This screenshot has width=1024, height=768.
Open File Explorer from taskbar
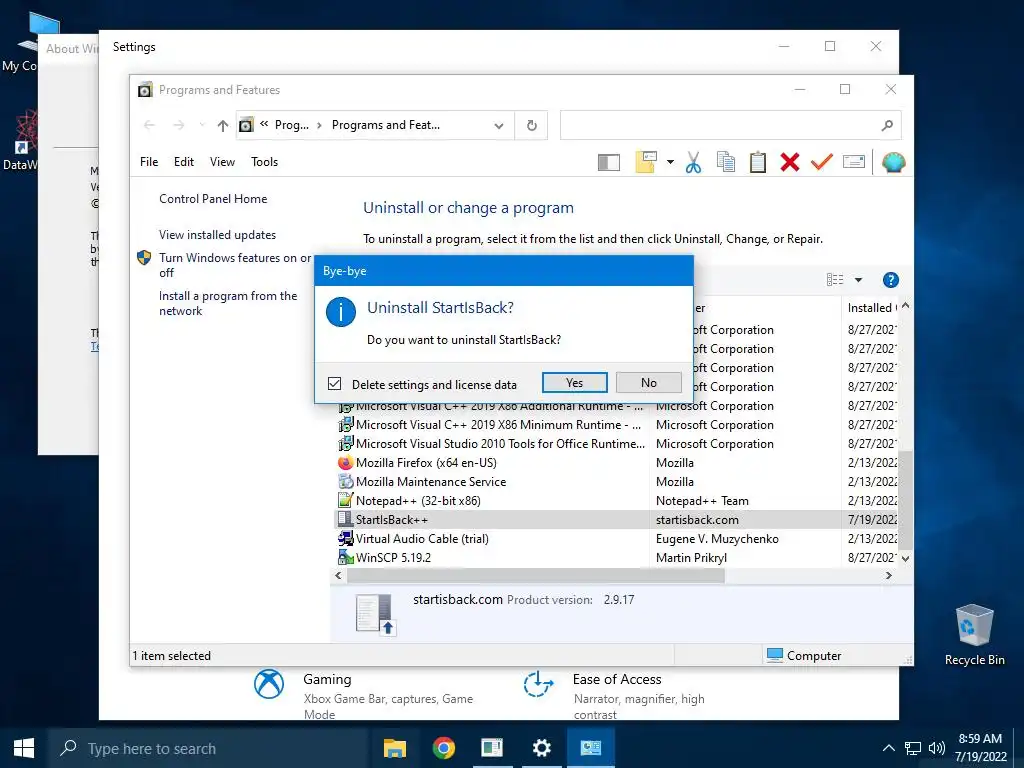[394, 748]
